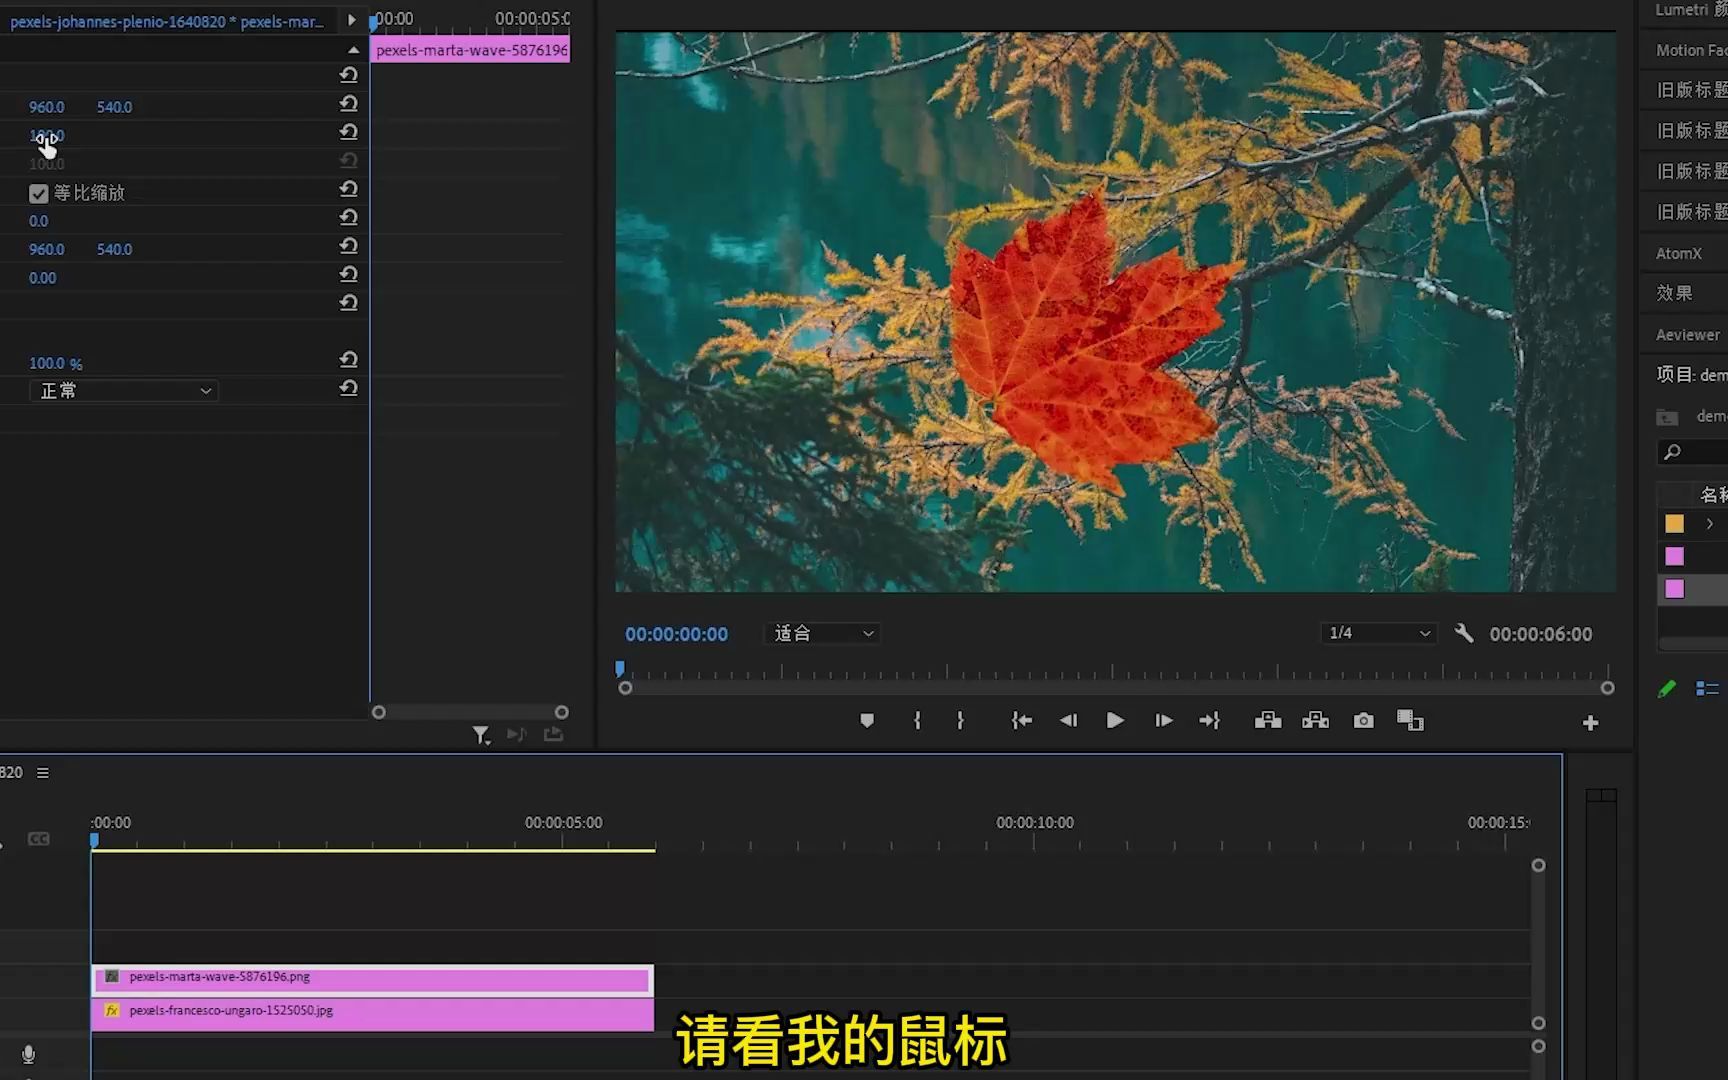Switch to the Aeviewer panel
Image resolution: width=1728 pixels, height=1080 pixels.
pos(1685,334)
